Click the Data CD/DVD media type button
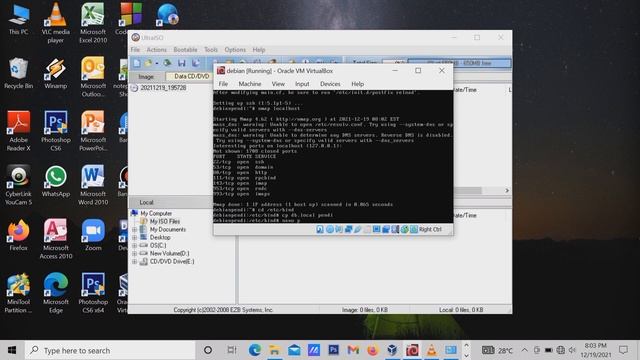 click(191, 76)
